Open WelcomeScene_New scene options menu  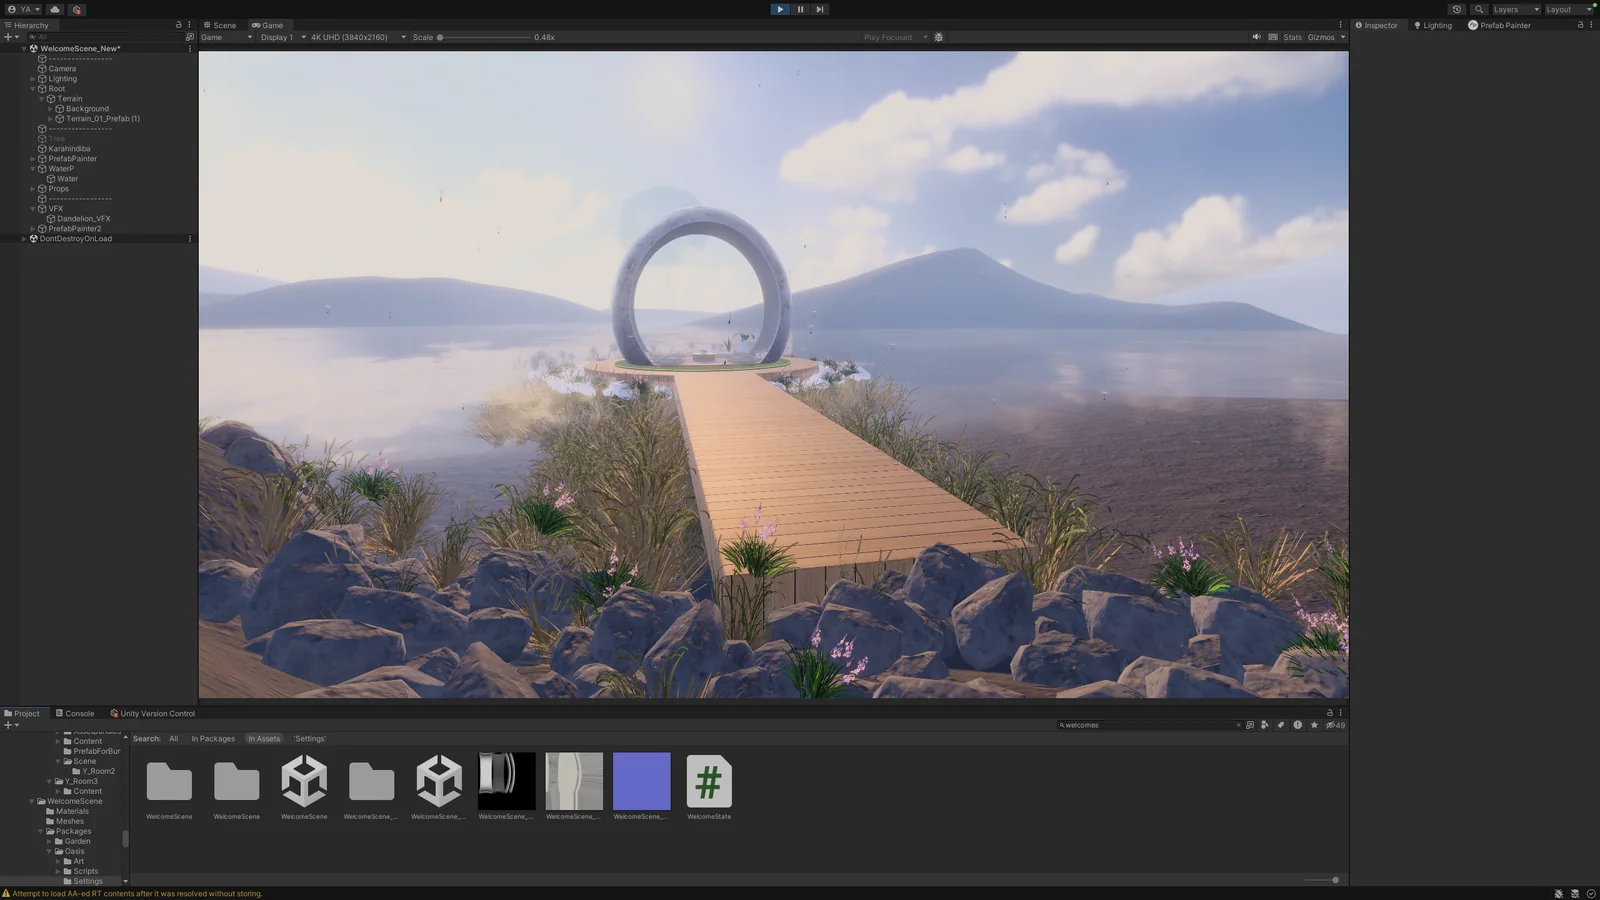point(190,48)
